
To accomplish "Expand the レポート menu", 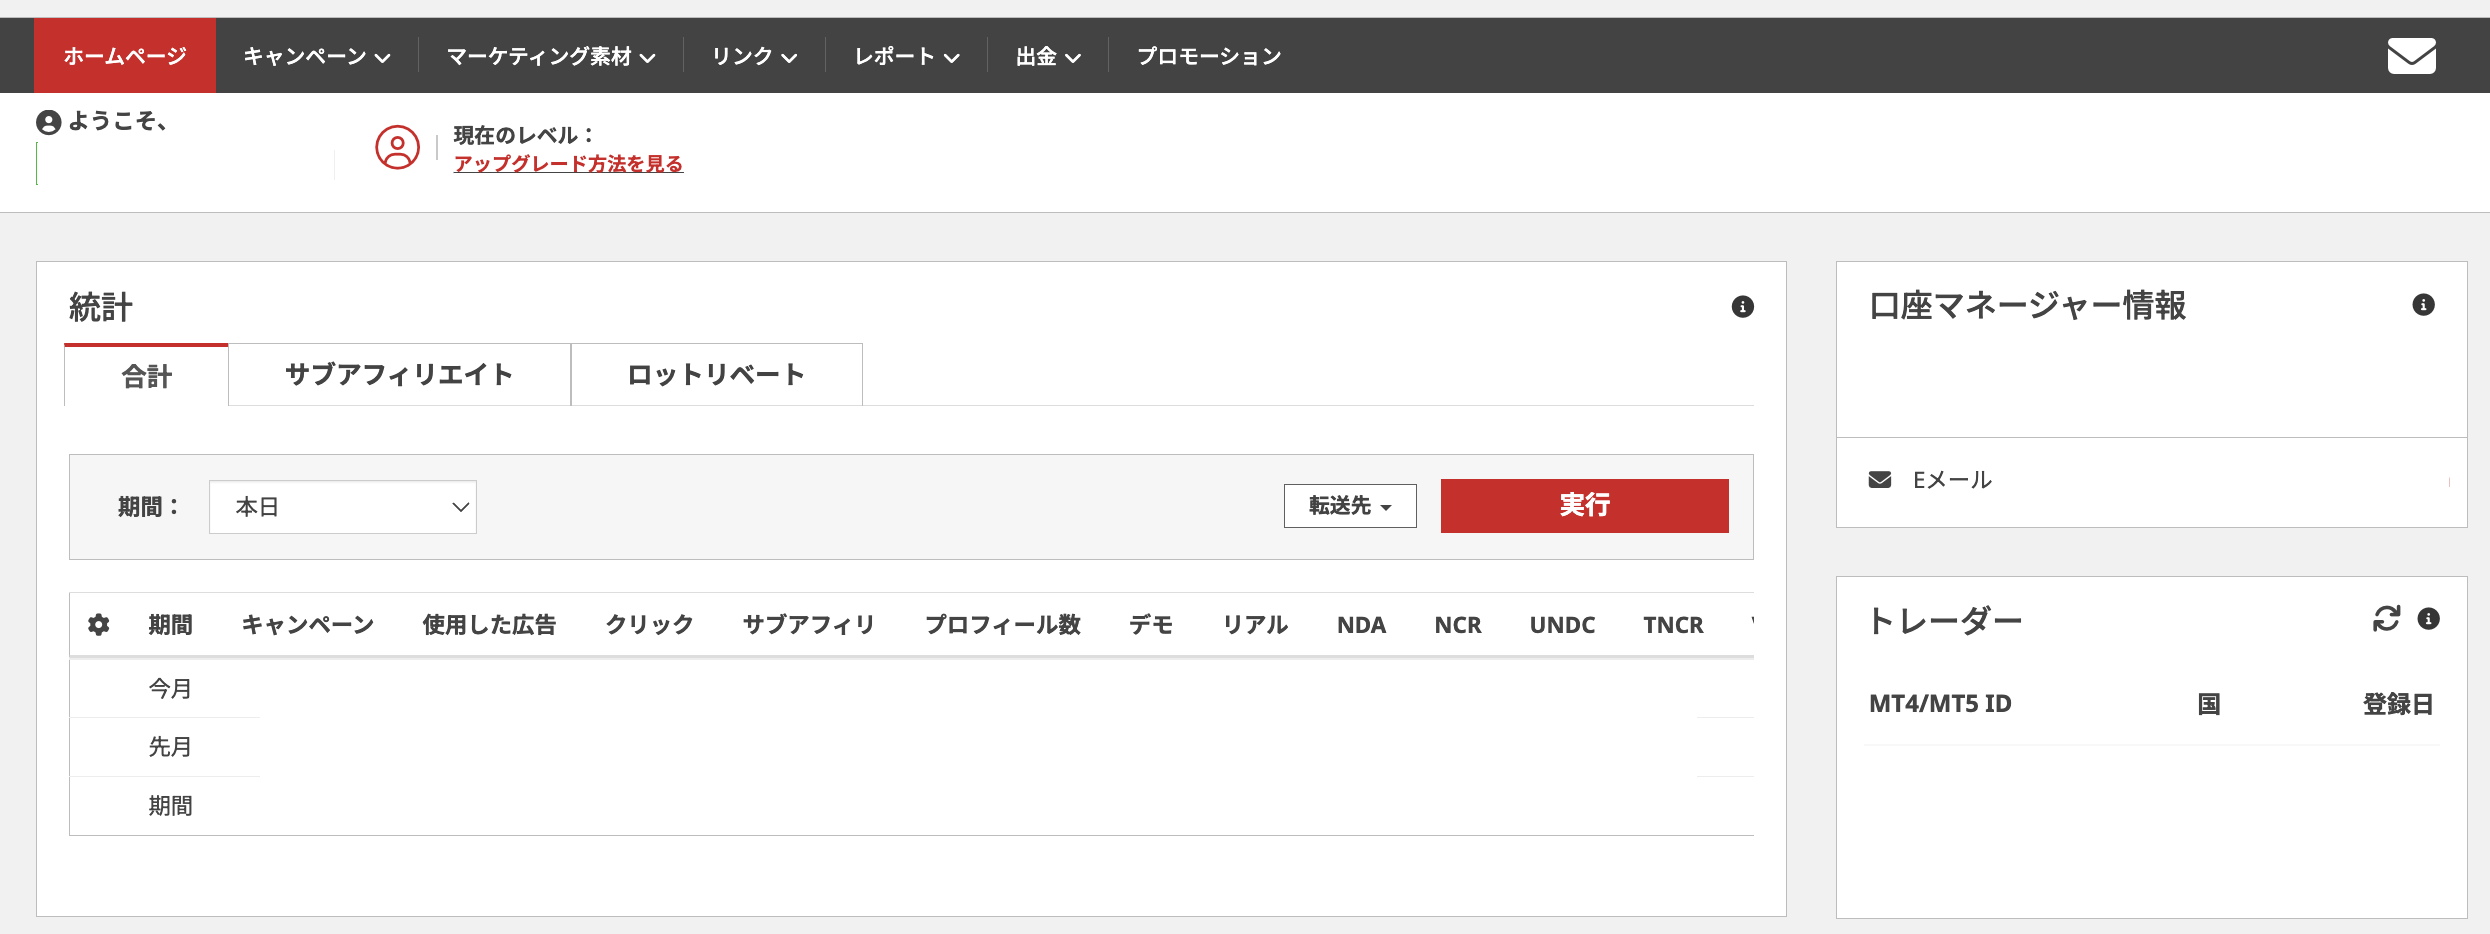I will [x=906, y=57].
